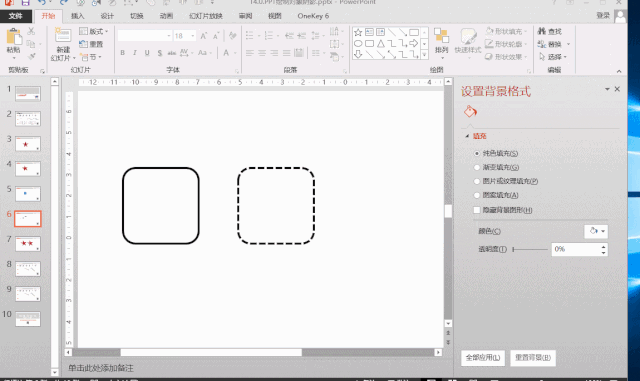Open the font name combo box
The width and height of the screenshot is (640, 381).
pos(144,36)
